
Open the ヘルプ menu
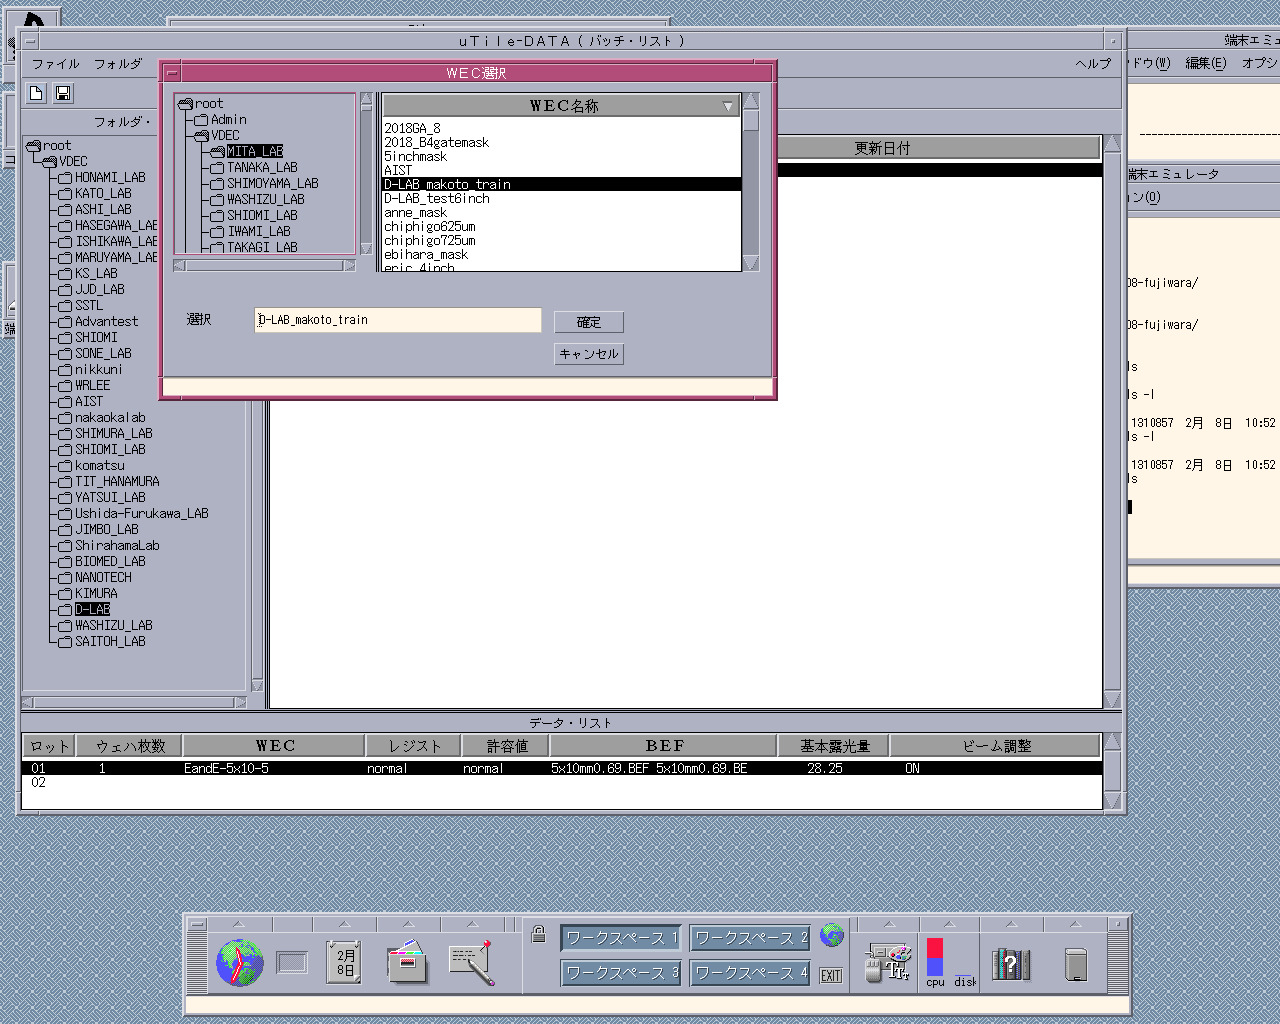(x=1092, y=64)
